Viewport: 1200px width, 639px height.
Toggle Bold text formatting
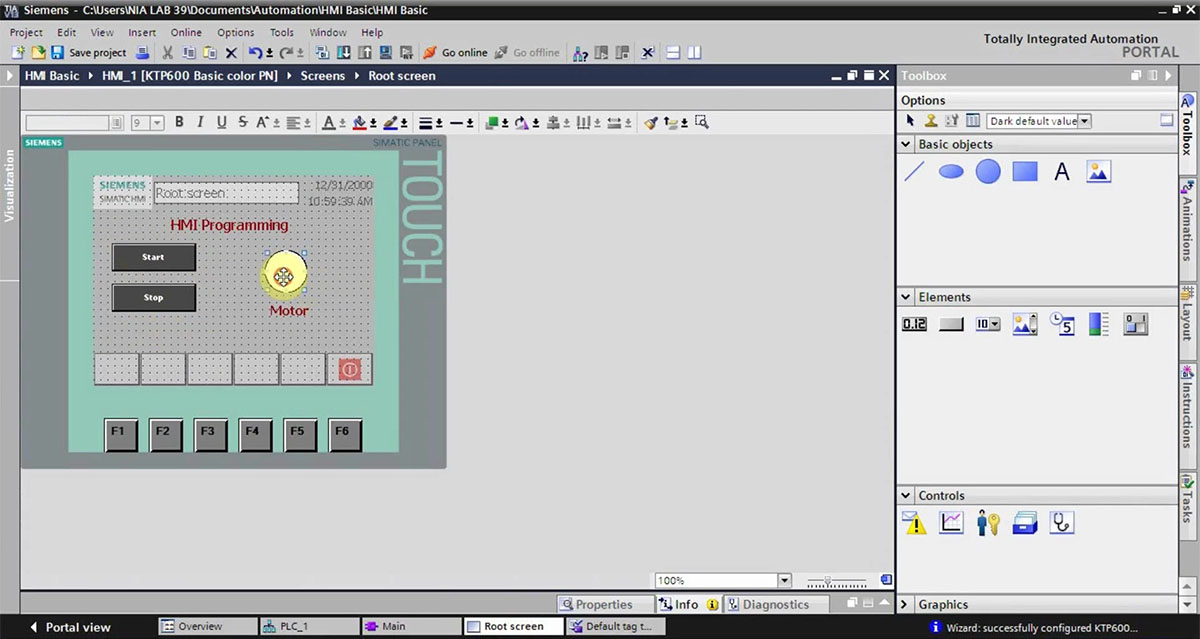179,122
